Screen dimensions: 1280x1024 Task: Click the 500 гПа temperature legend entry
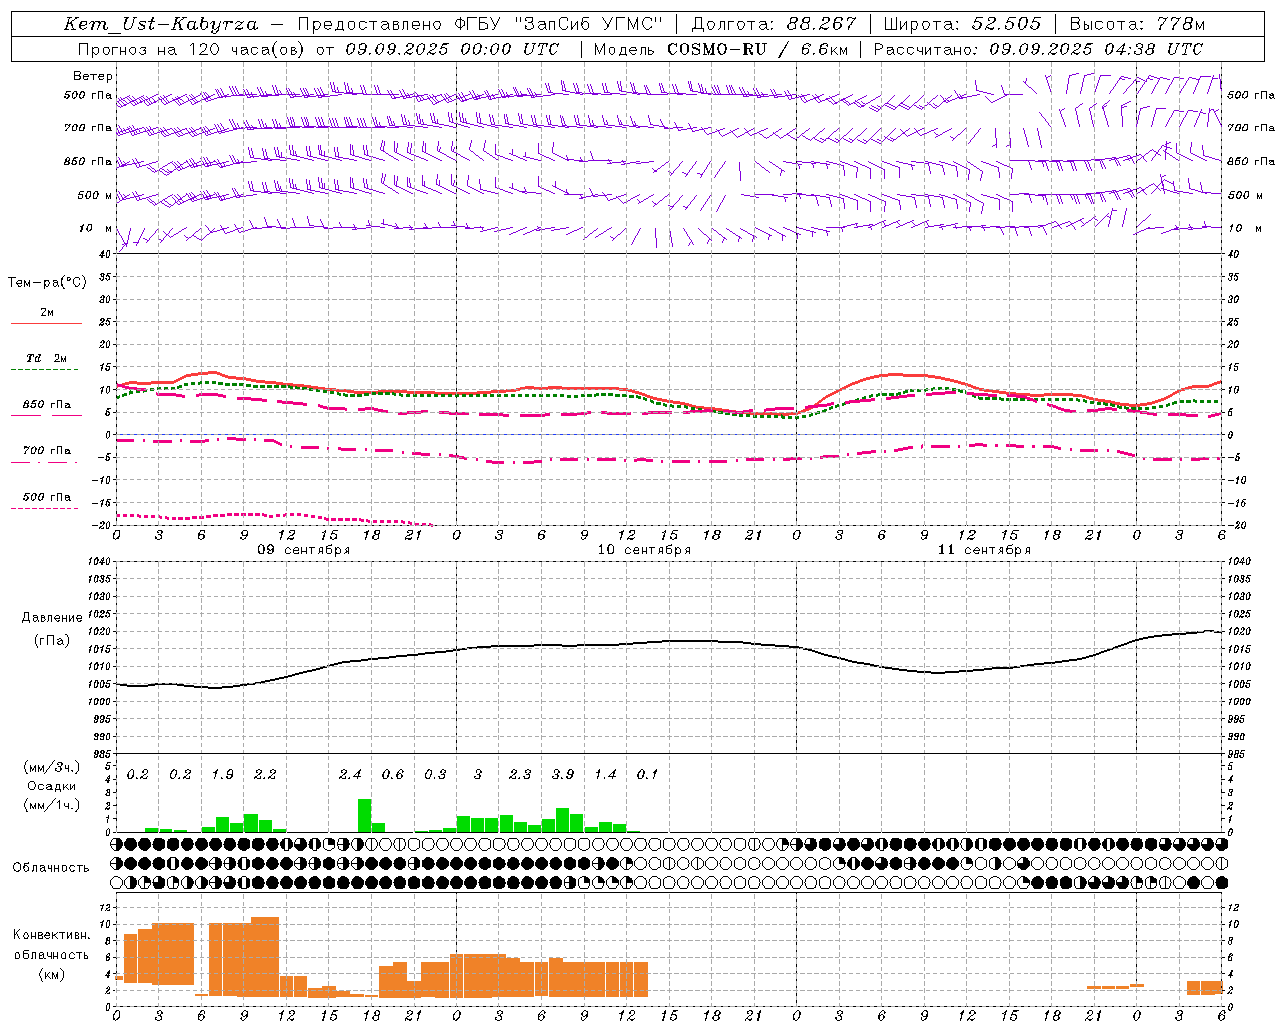pyautogui.click(x=47, y=496)
